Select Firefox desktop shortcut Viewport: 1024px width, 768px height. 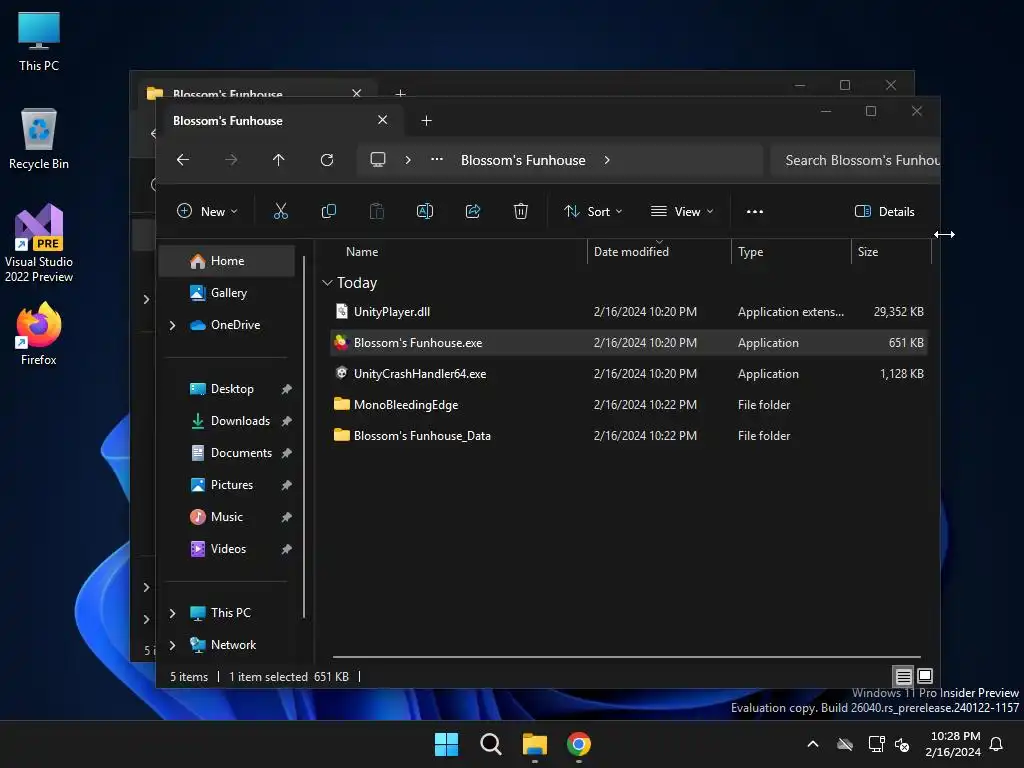[39, 334]
